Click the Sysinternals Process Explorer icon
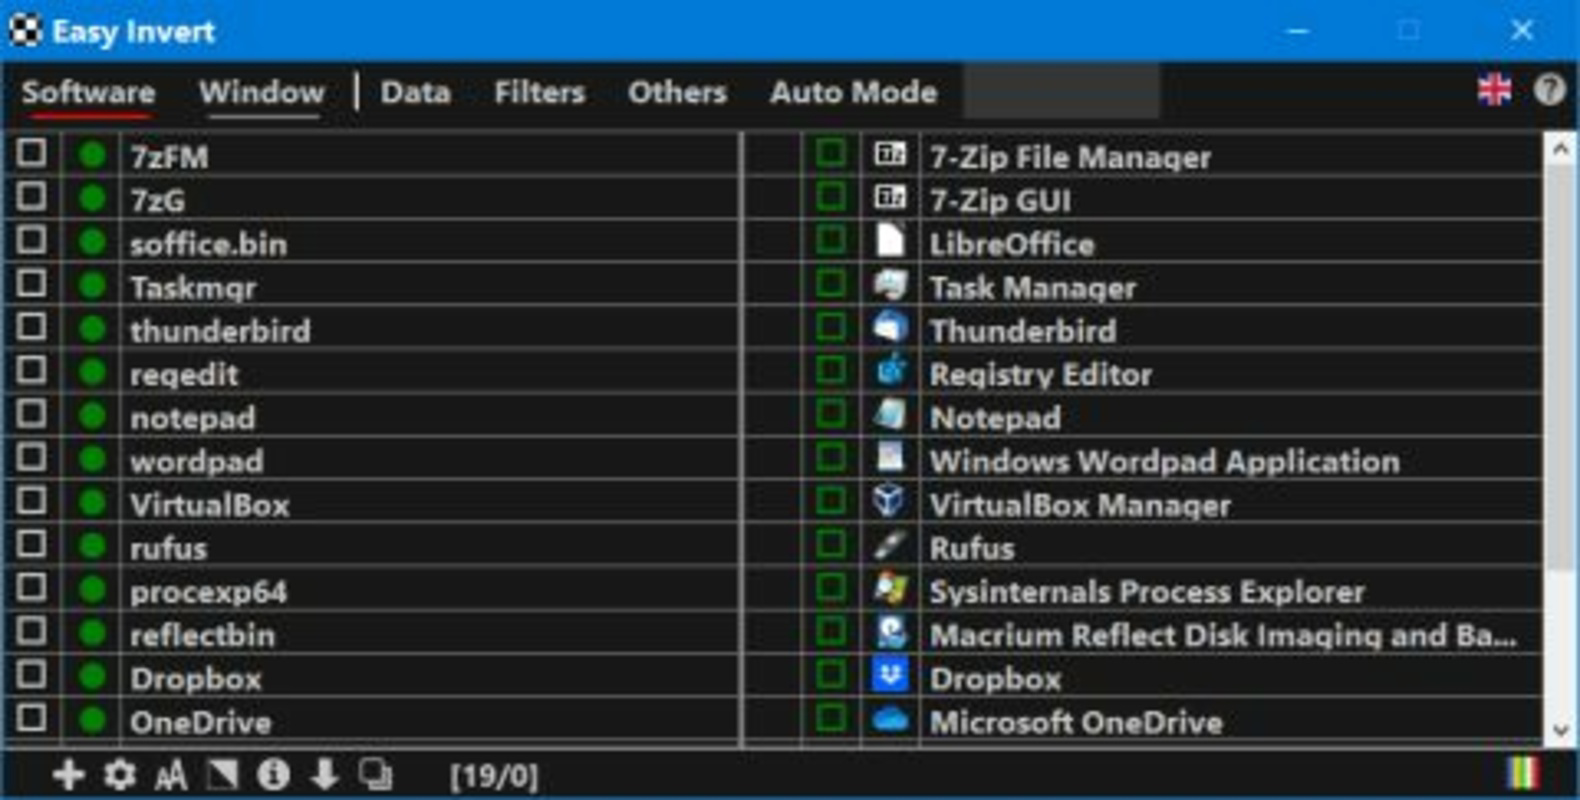 pyautogui.click(x=890, y=588)
